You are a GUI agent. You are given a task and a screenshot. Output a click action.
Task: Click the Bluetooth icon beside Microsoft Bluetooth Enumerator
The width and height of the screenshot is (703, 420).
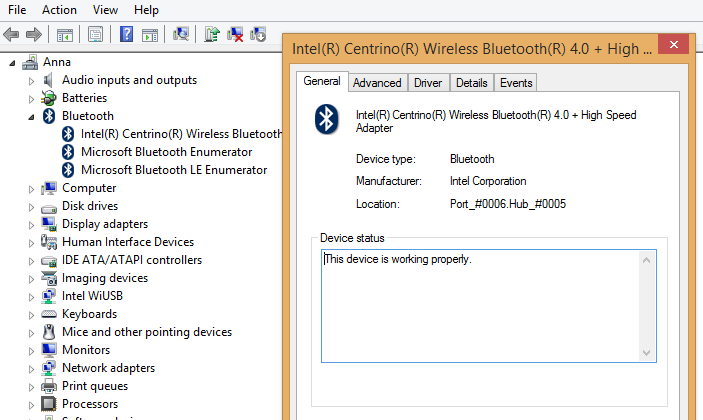[x=68, y=152]
